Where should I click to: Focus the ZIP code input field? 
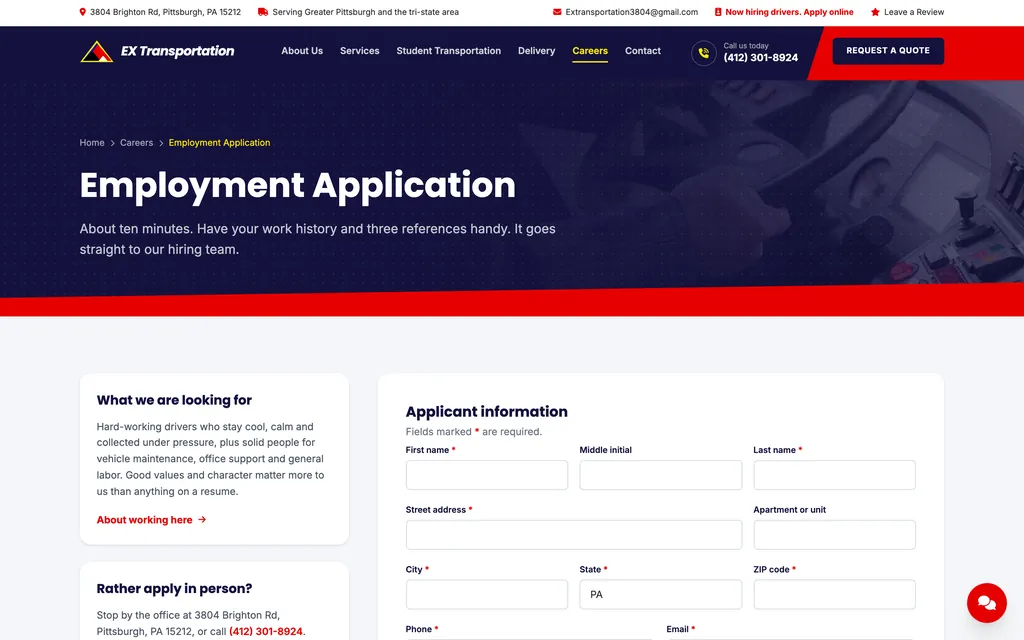click(x=834, y=594)
